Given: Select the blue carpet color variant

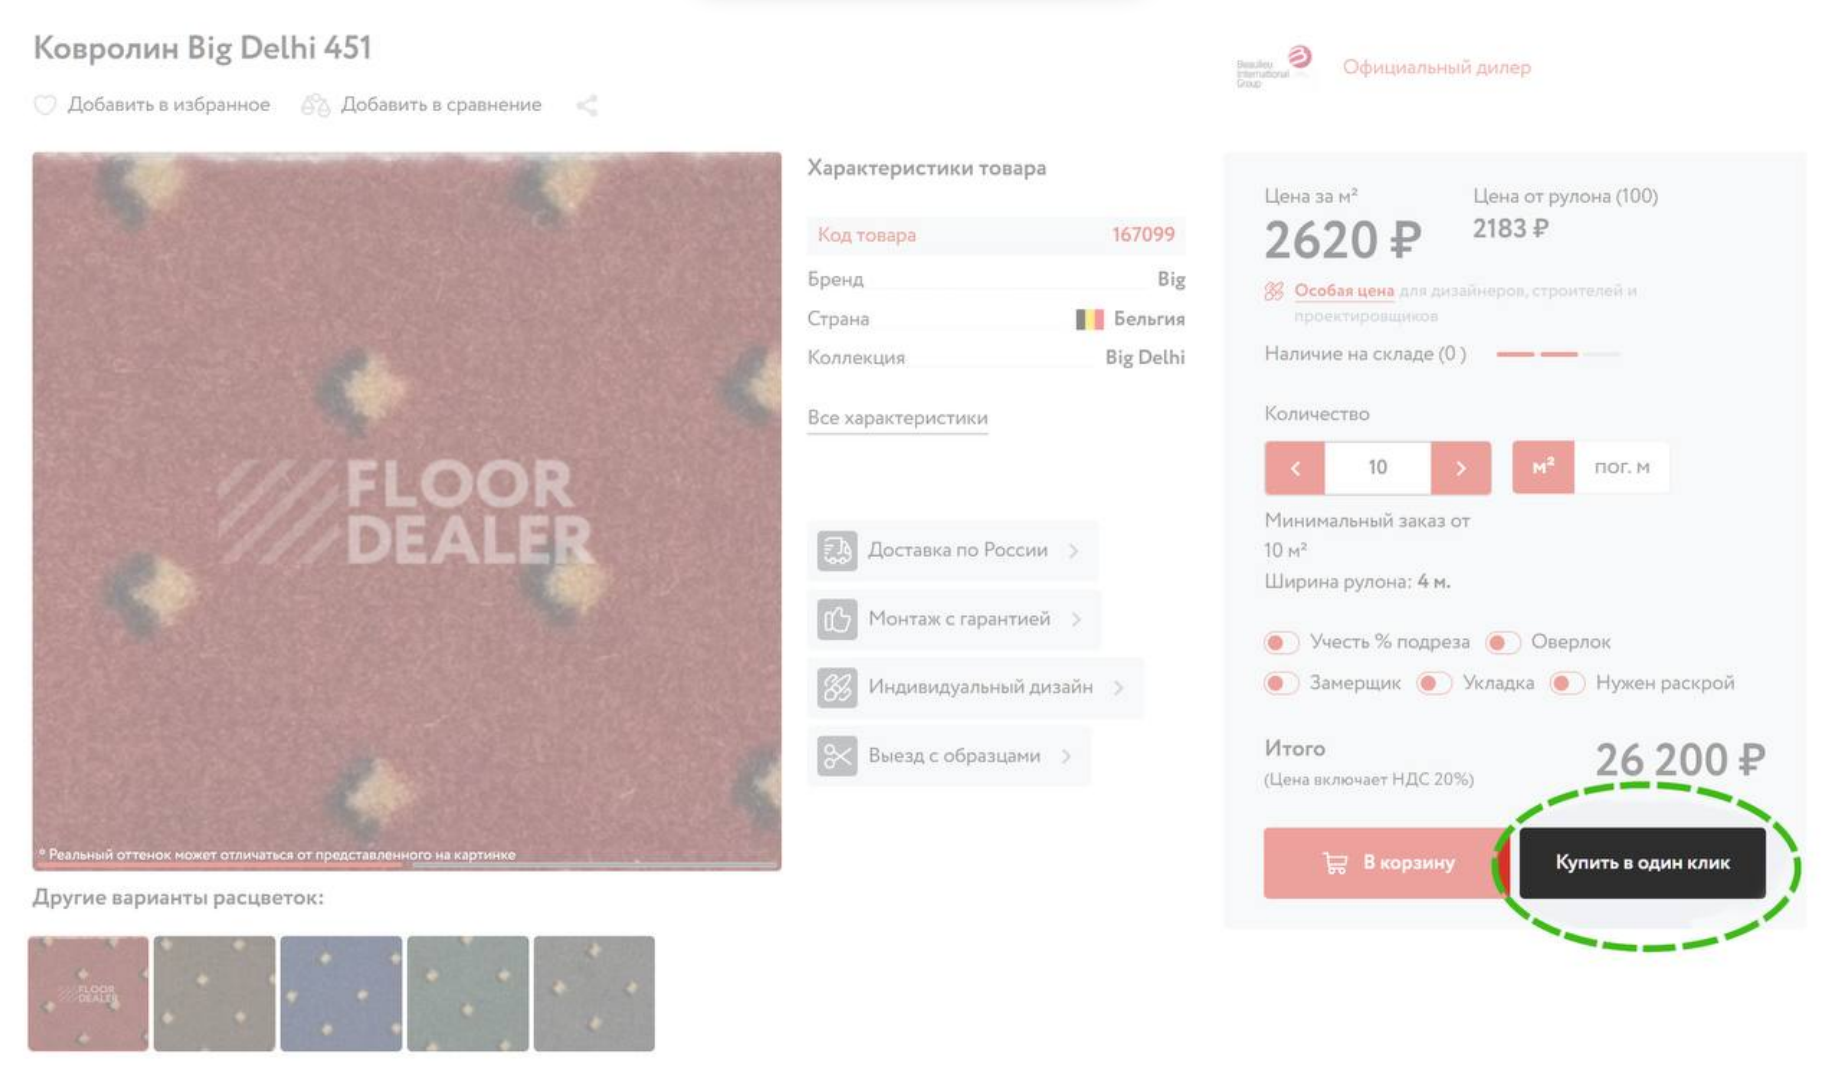Looking at the screenshot, I should coord(341,993).
